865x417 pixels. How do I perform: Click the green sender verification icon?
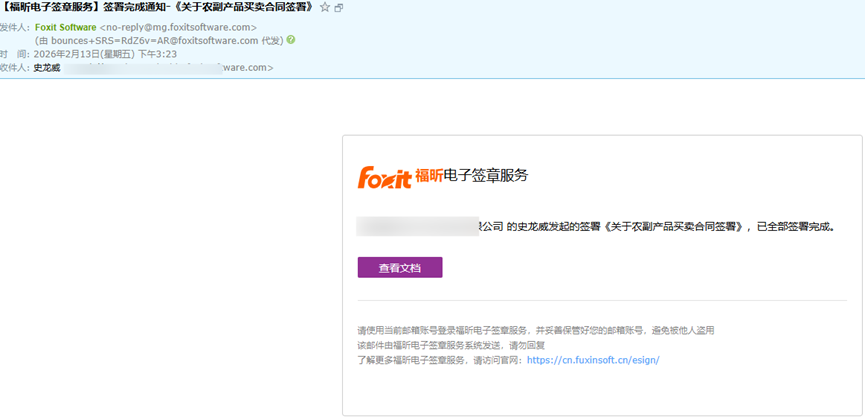tap(291, 40)
